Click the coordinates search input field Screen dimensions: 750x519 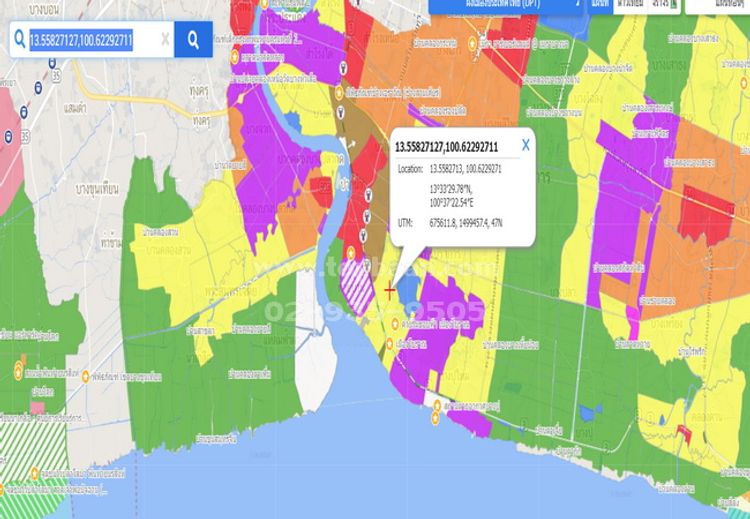coord(92,40)
